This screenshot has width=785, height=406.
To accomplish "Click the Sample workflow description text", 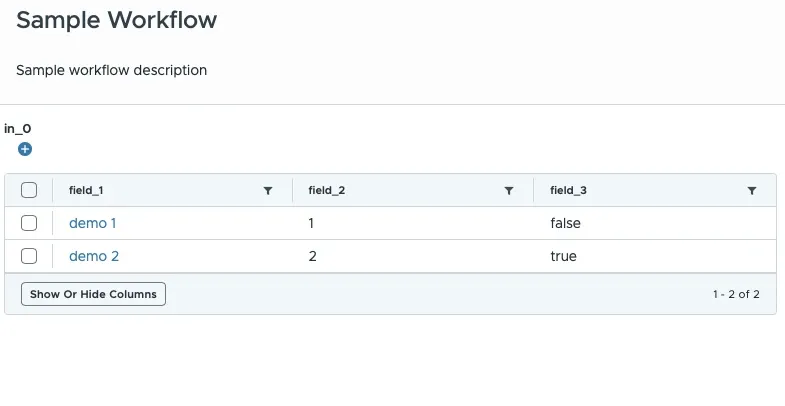I will (111, 70).
